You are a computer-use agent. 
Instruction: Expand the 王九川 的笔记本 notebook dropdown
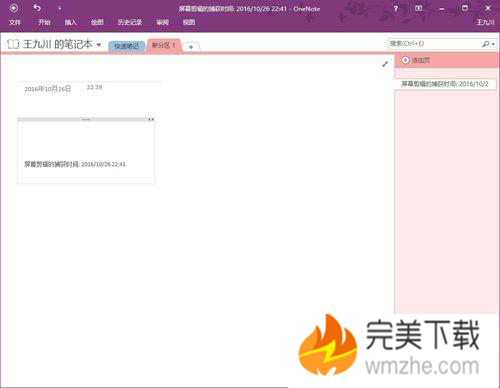point(99,44)
